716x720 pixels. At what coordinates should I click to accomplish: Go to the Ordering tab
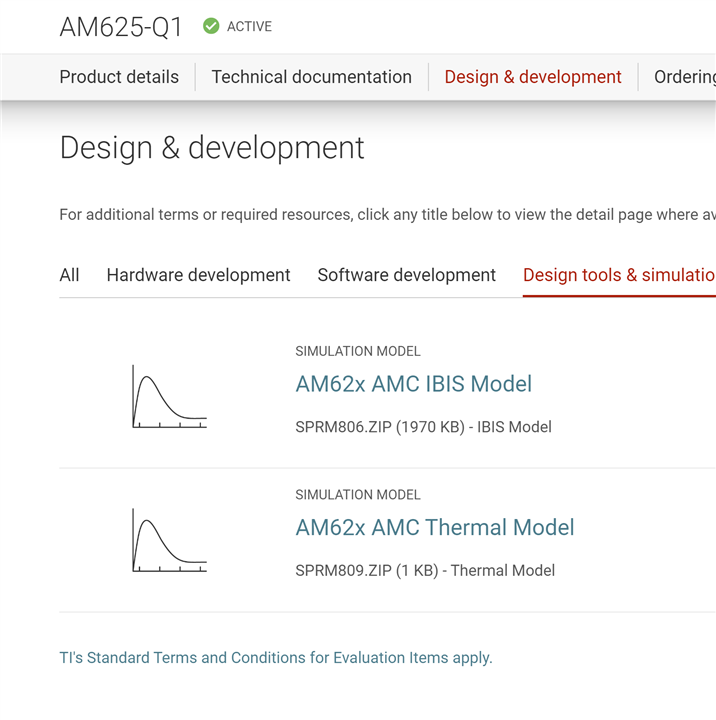[x=685, y=77]
